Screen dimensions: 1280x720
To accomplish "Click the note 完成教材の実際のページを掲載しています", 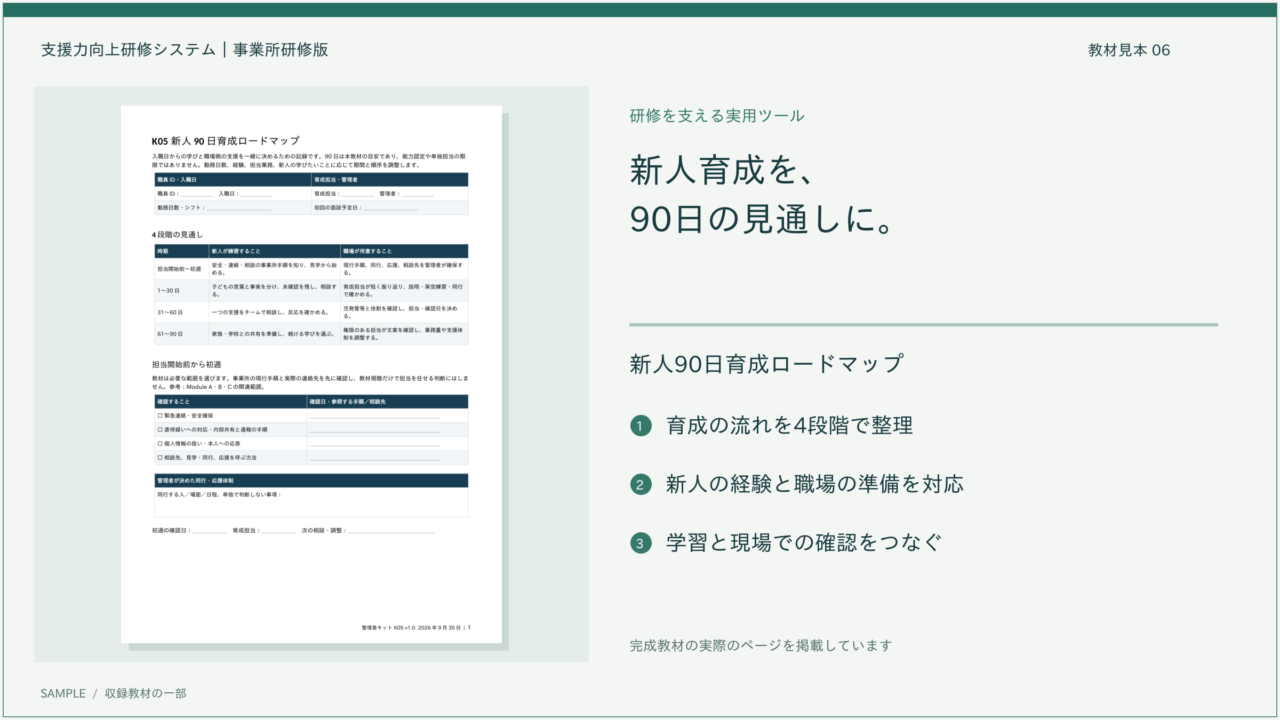I will point(760,646).
